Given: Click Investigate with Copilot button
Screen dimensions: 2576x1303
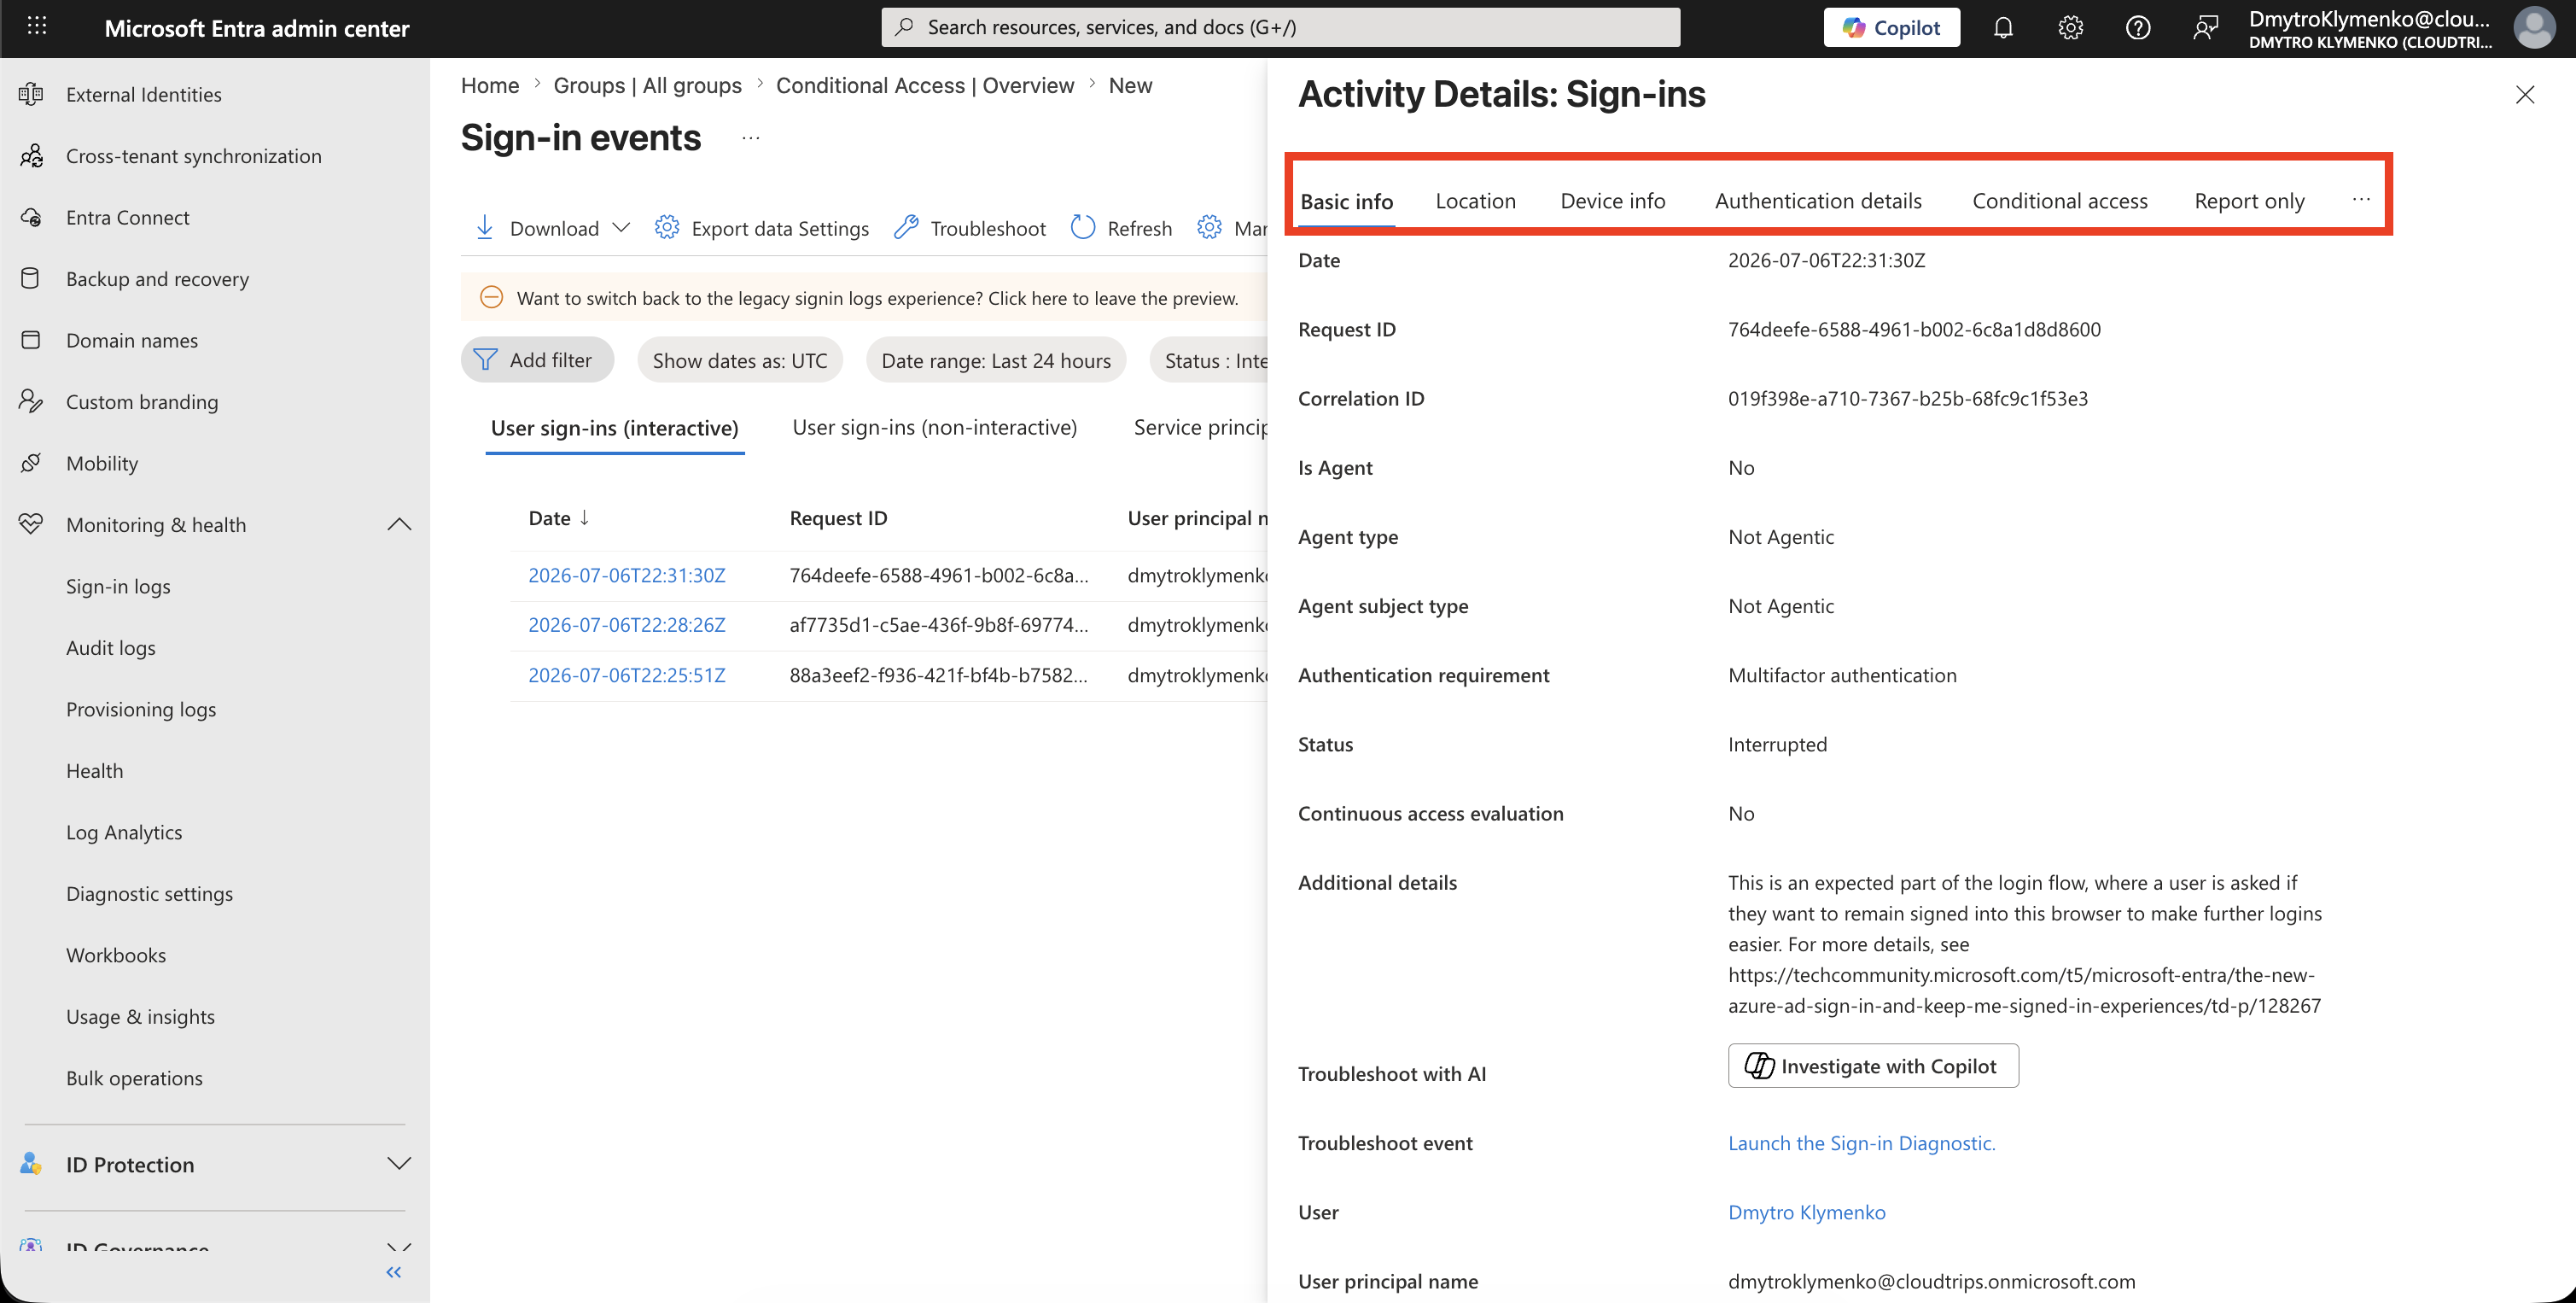Looking at the screenshot, I should 1873,1066.
